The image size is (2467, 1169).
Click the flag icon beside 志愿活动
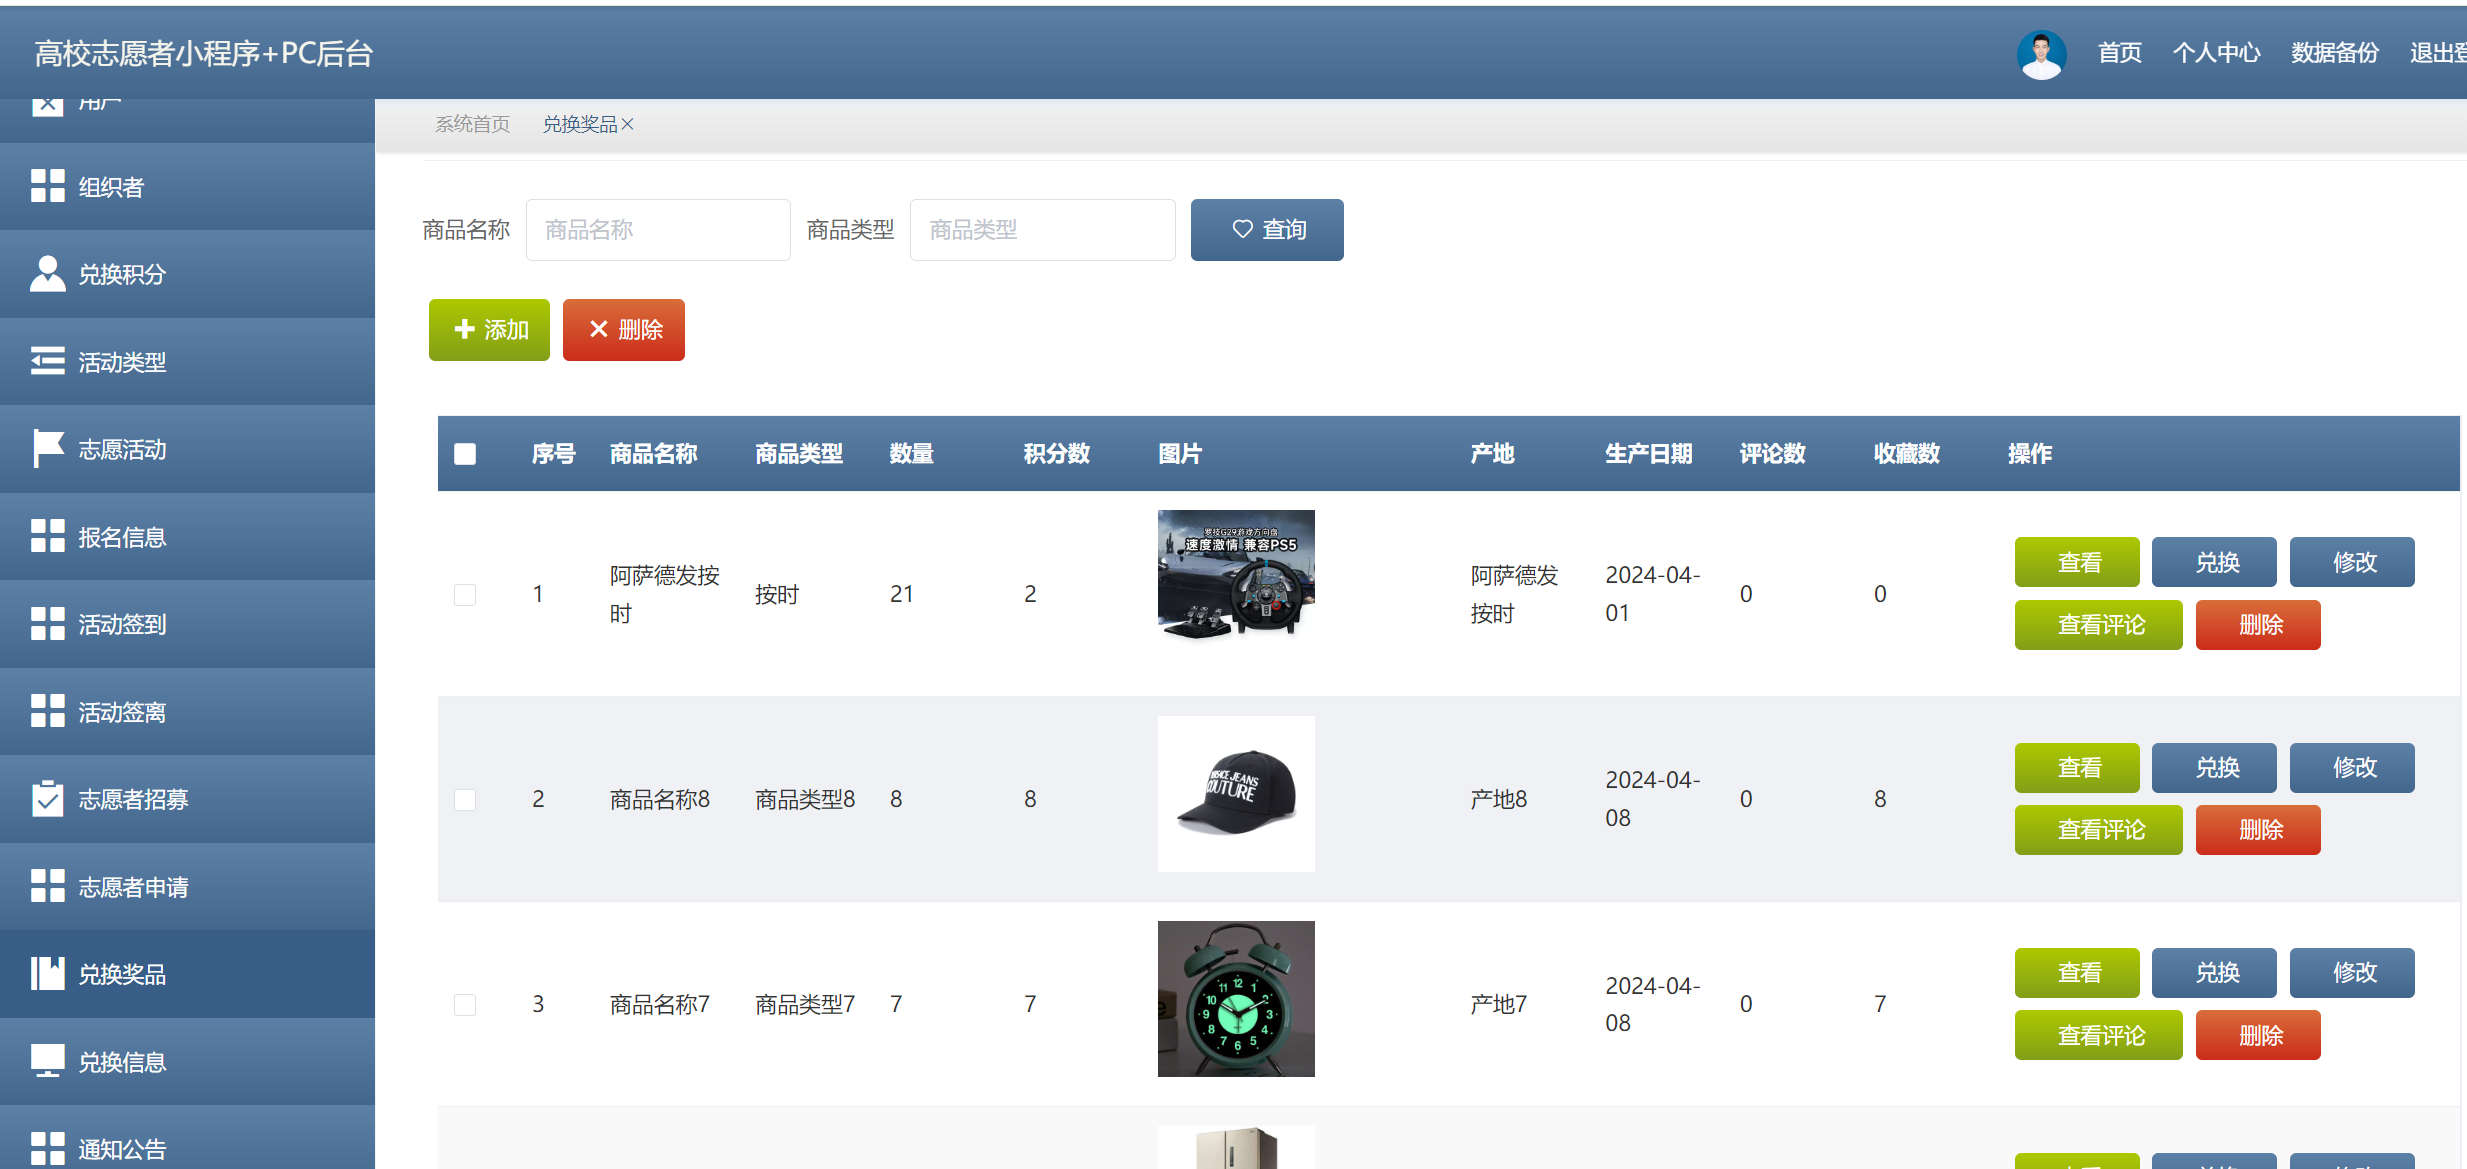click(x=47, y=448)
